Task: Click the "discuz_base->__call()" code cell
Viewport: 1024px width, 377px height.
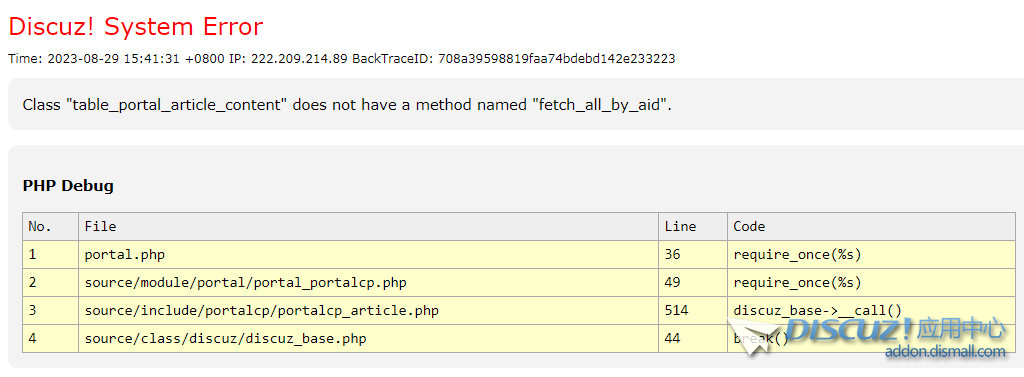Action: tap(872, 311)
